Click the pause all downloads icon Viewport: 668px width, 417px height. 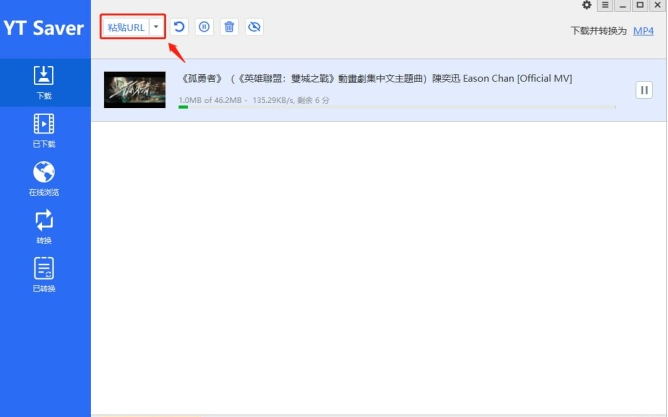204,27
